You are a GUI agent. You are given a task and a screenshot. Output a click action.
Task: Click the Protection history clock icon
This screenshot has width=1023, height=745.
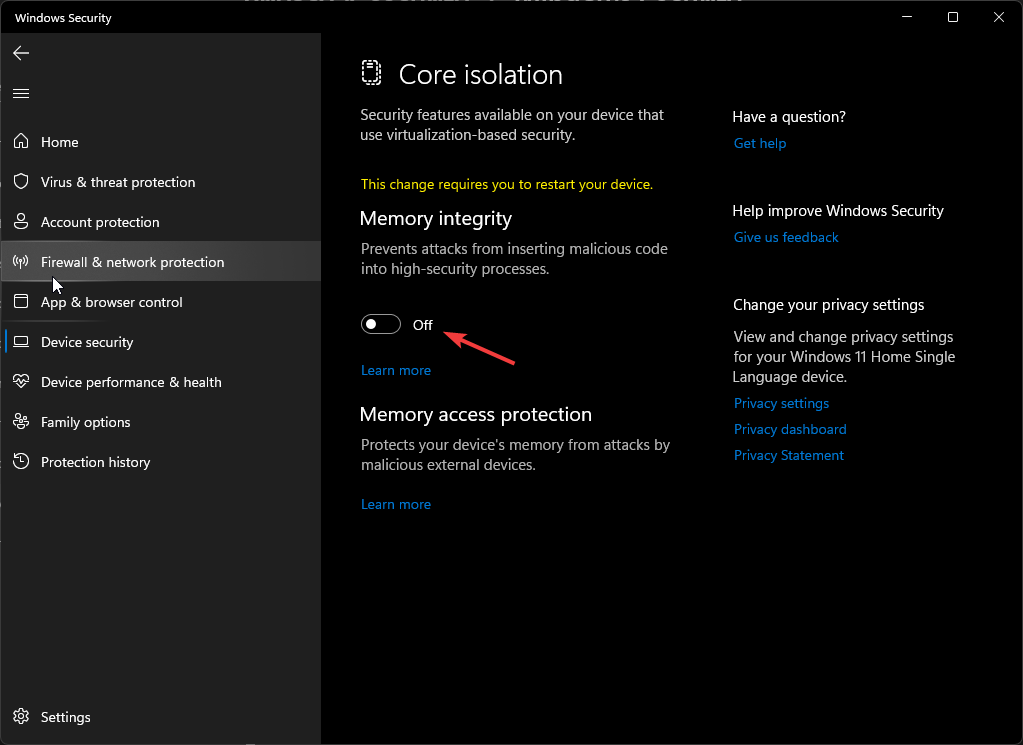point(21,461)
